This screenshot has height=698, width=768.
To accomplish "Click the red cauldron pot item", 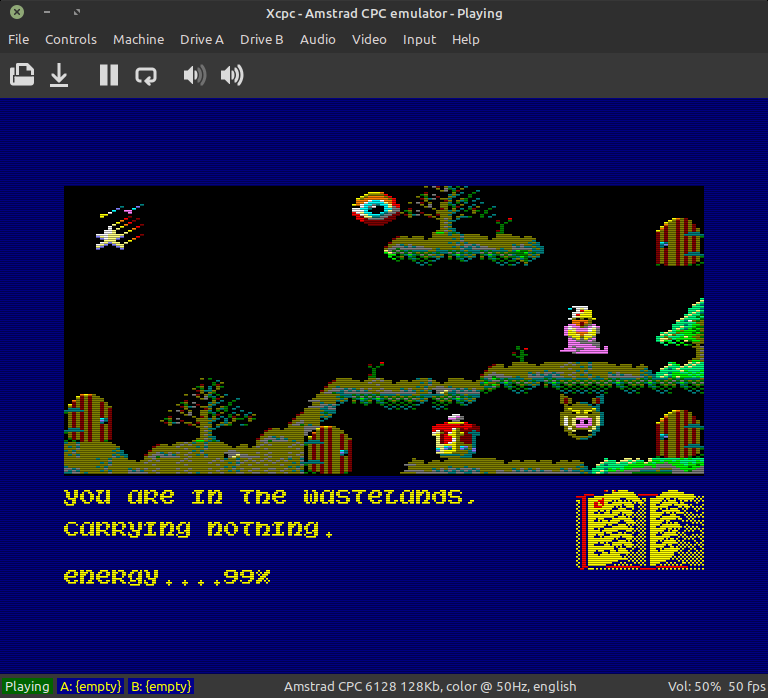I will point(455,435).
